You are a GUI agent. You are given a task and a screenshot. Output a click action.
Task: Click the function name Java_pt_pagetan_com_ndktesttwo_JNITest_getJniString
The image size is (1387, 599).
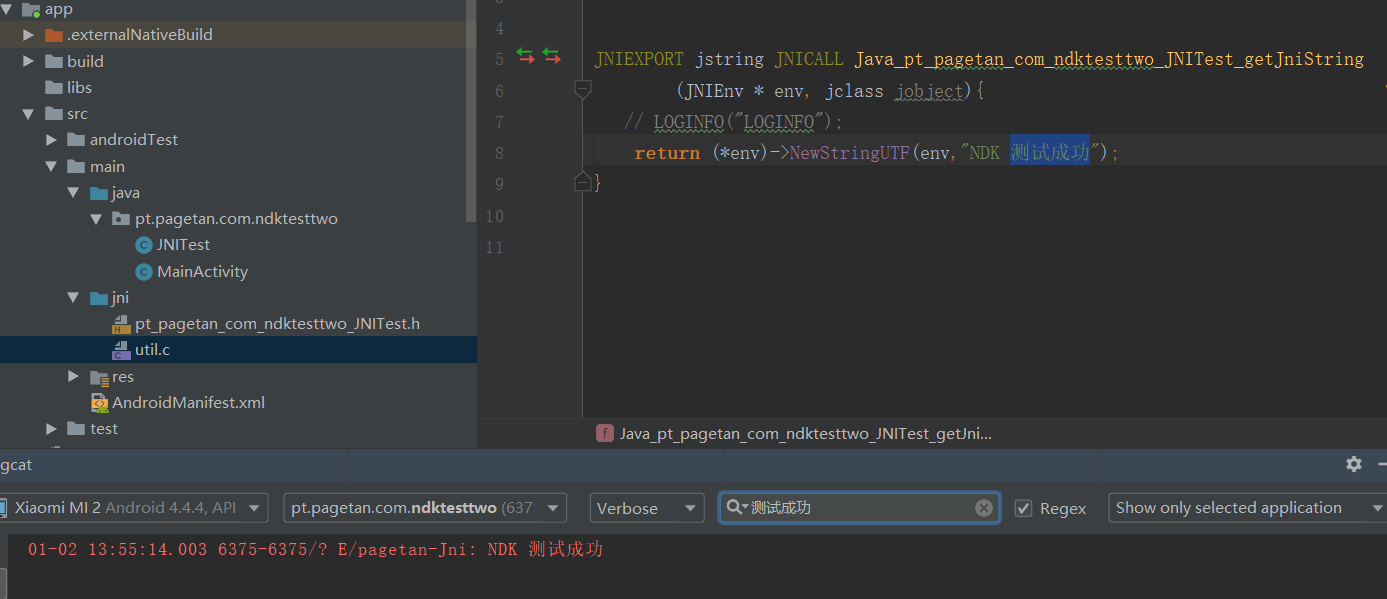click(1109, 59)
